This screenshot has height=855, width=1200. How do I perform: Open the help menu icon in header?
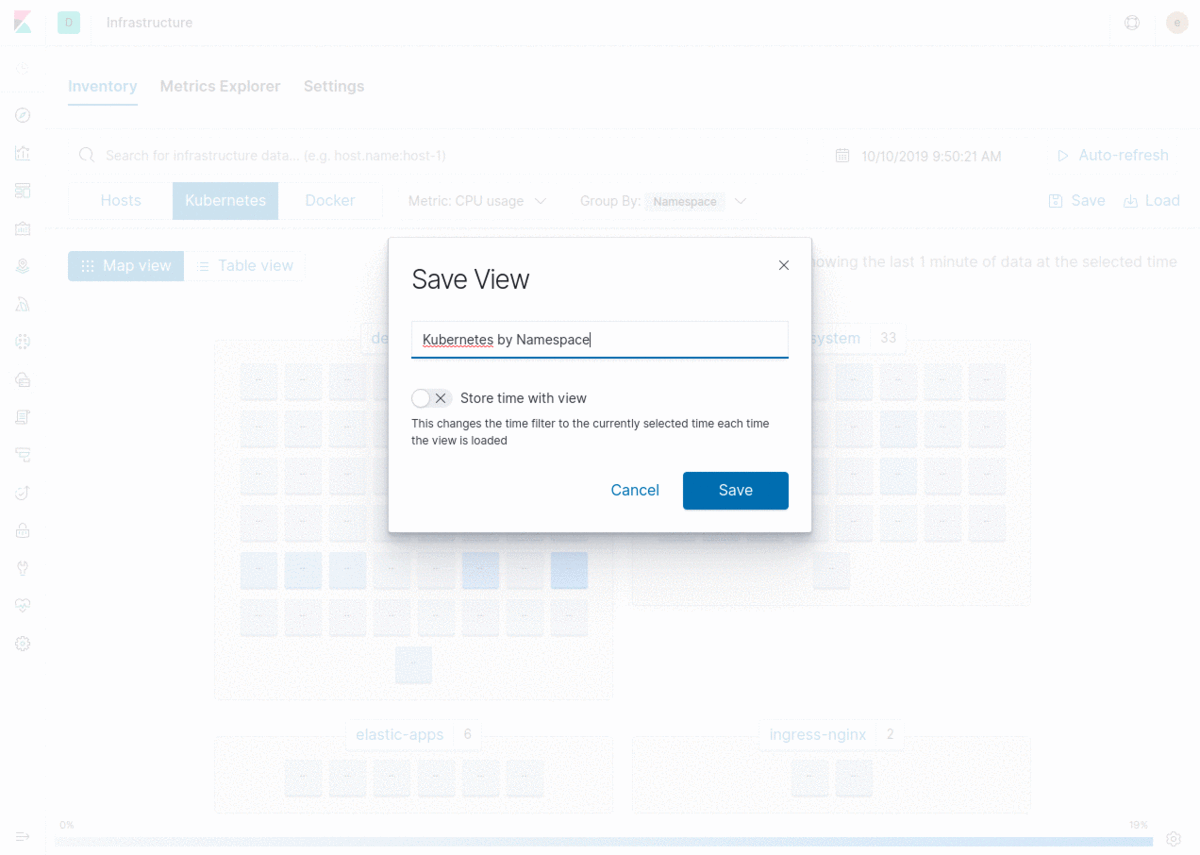[1132, 22]
